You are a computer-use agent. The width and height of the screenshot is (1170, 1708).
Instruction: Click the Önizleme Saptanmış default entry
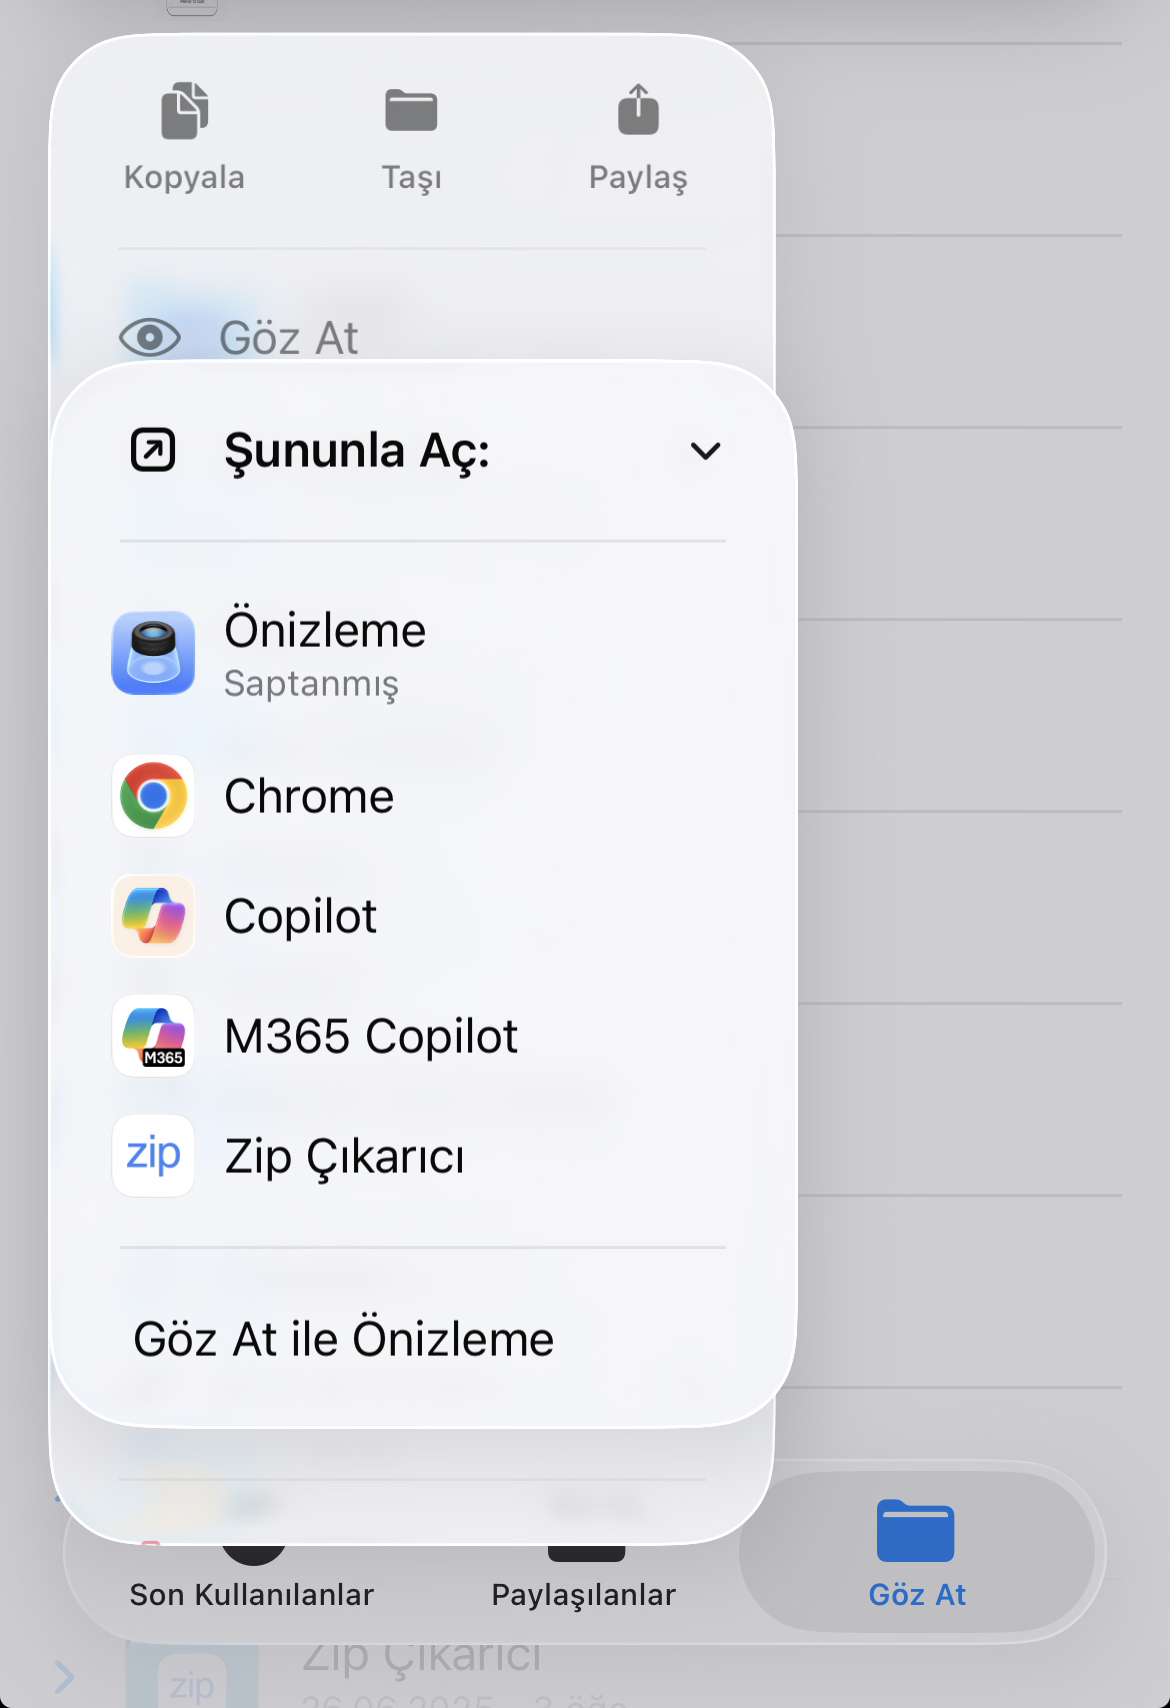point(422,653)
